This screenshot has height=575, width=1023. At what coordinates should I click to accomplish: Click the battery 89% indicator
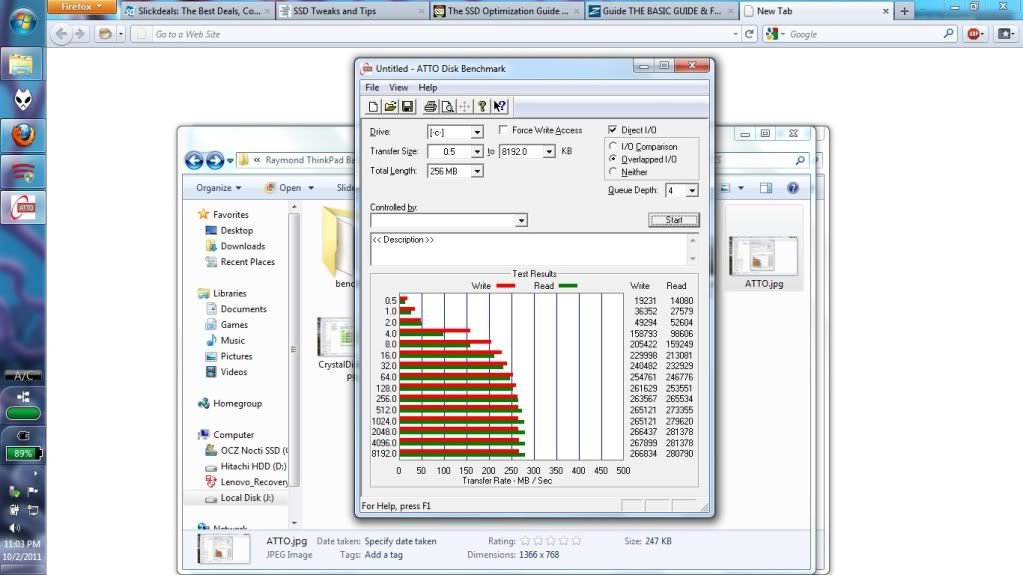click(x=23, y=453)
